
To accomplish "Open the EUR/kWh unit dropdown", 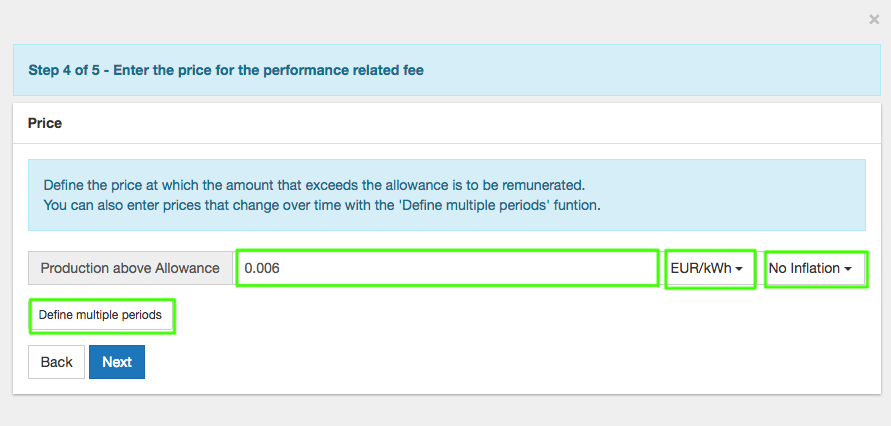I will 710,268.
